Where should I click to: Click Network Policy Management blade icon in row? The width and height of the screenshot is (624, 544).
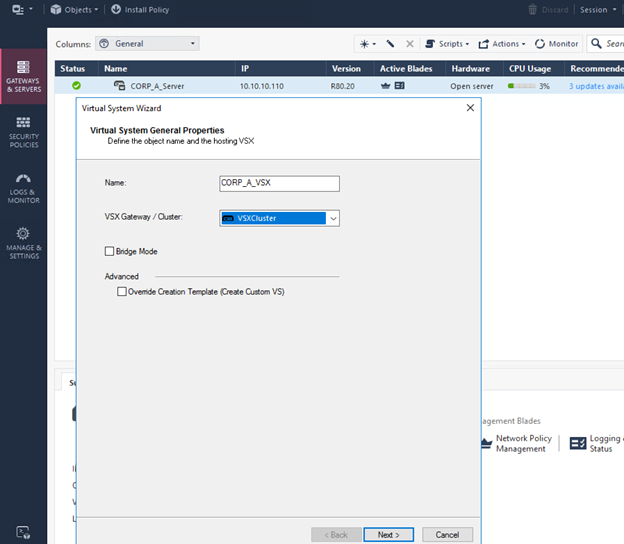(385, 86)
